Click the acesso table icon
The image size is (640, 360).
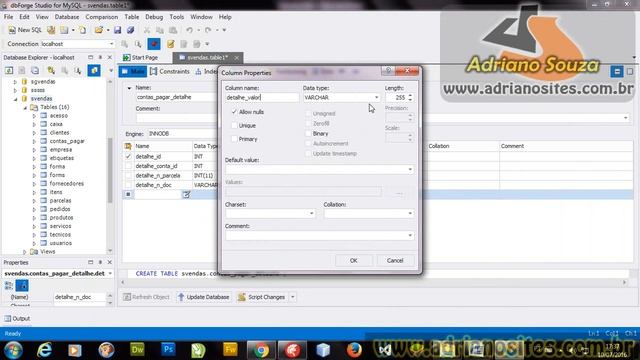(44, 116)
